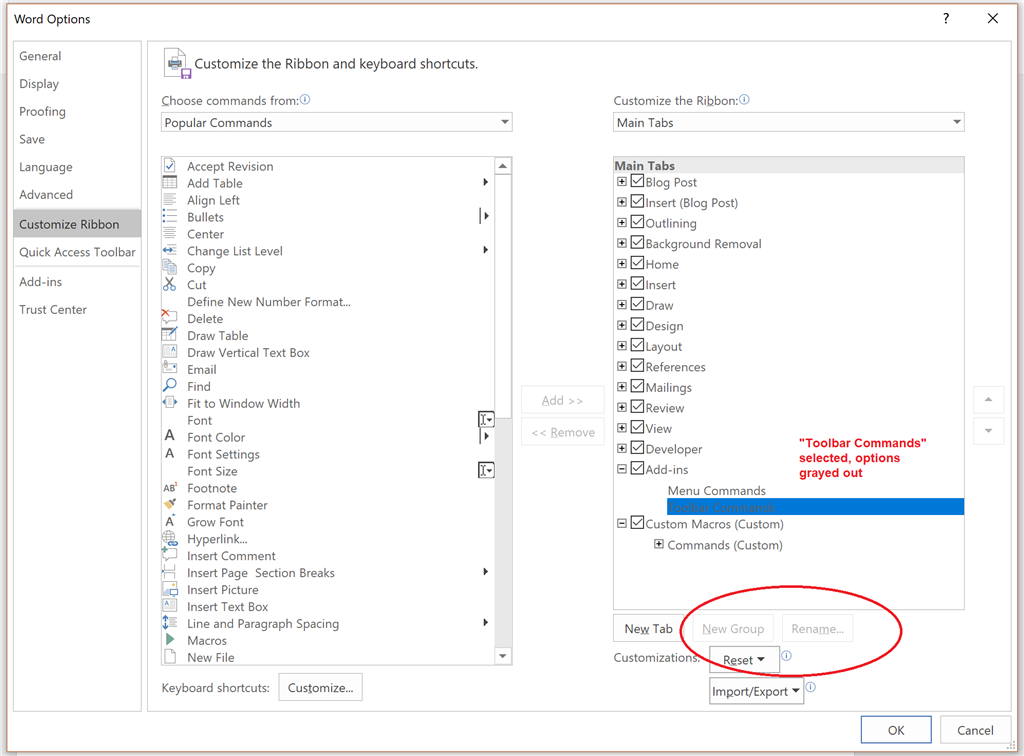The image size is (1024, 756).
Task: Uncheck the Developer tab checkbox
Action: coord(637,449)
